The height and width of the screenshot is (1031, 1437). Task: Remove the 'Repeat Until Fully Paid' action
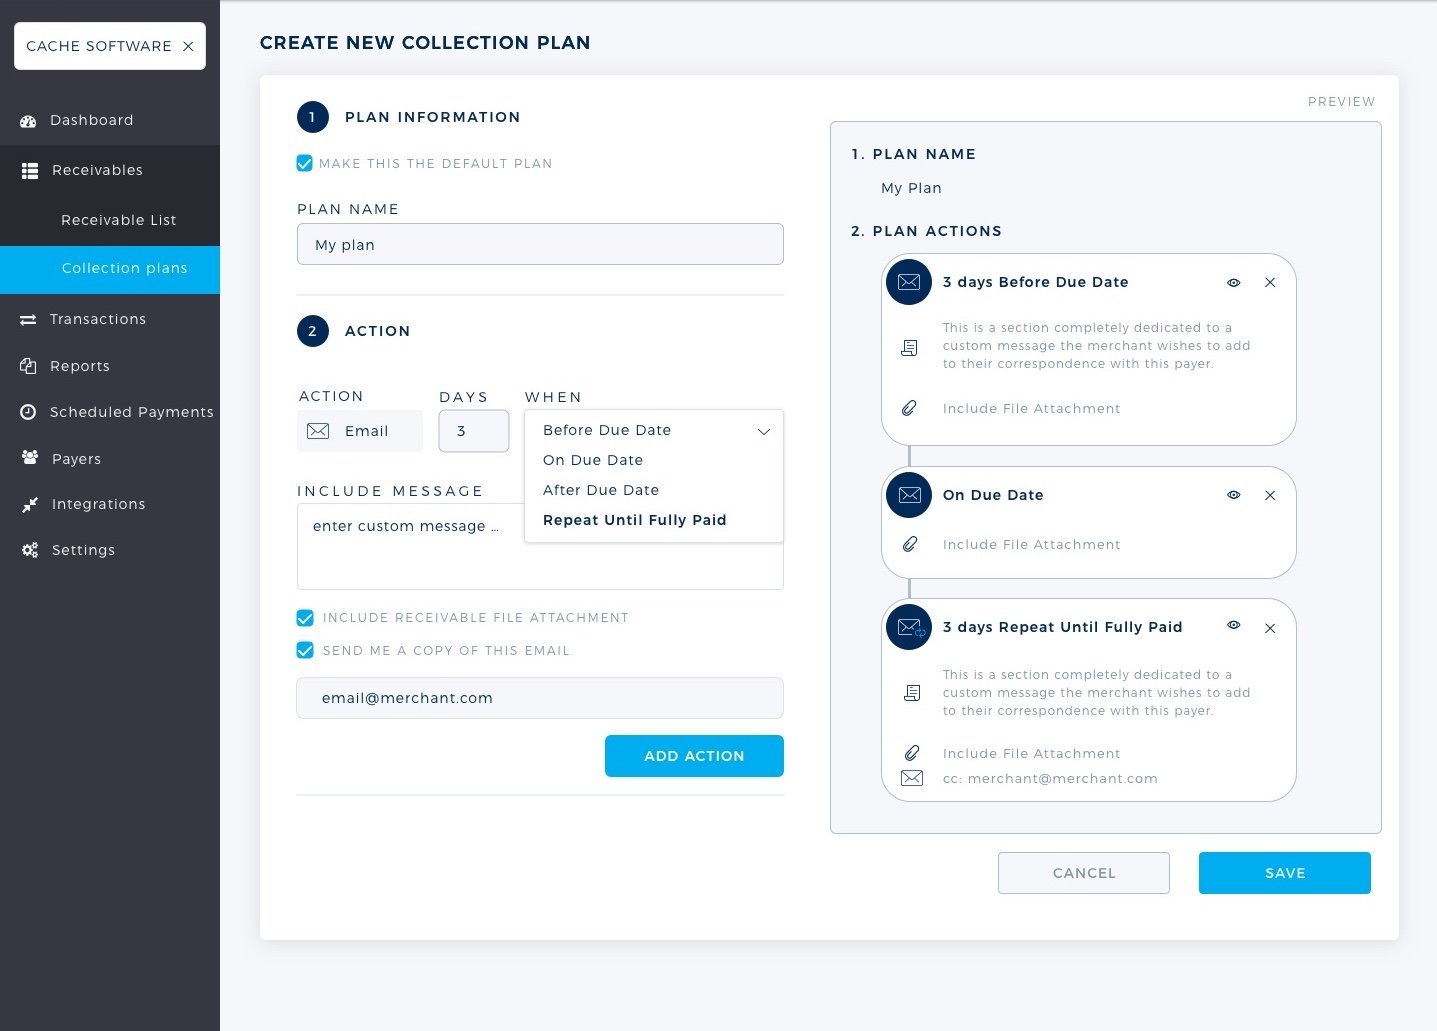pyautogui.click(x=1270, y=628)
